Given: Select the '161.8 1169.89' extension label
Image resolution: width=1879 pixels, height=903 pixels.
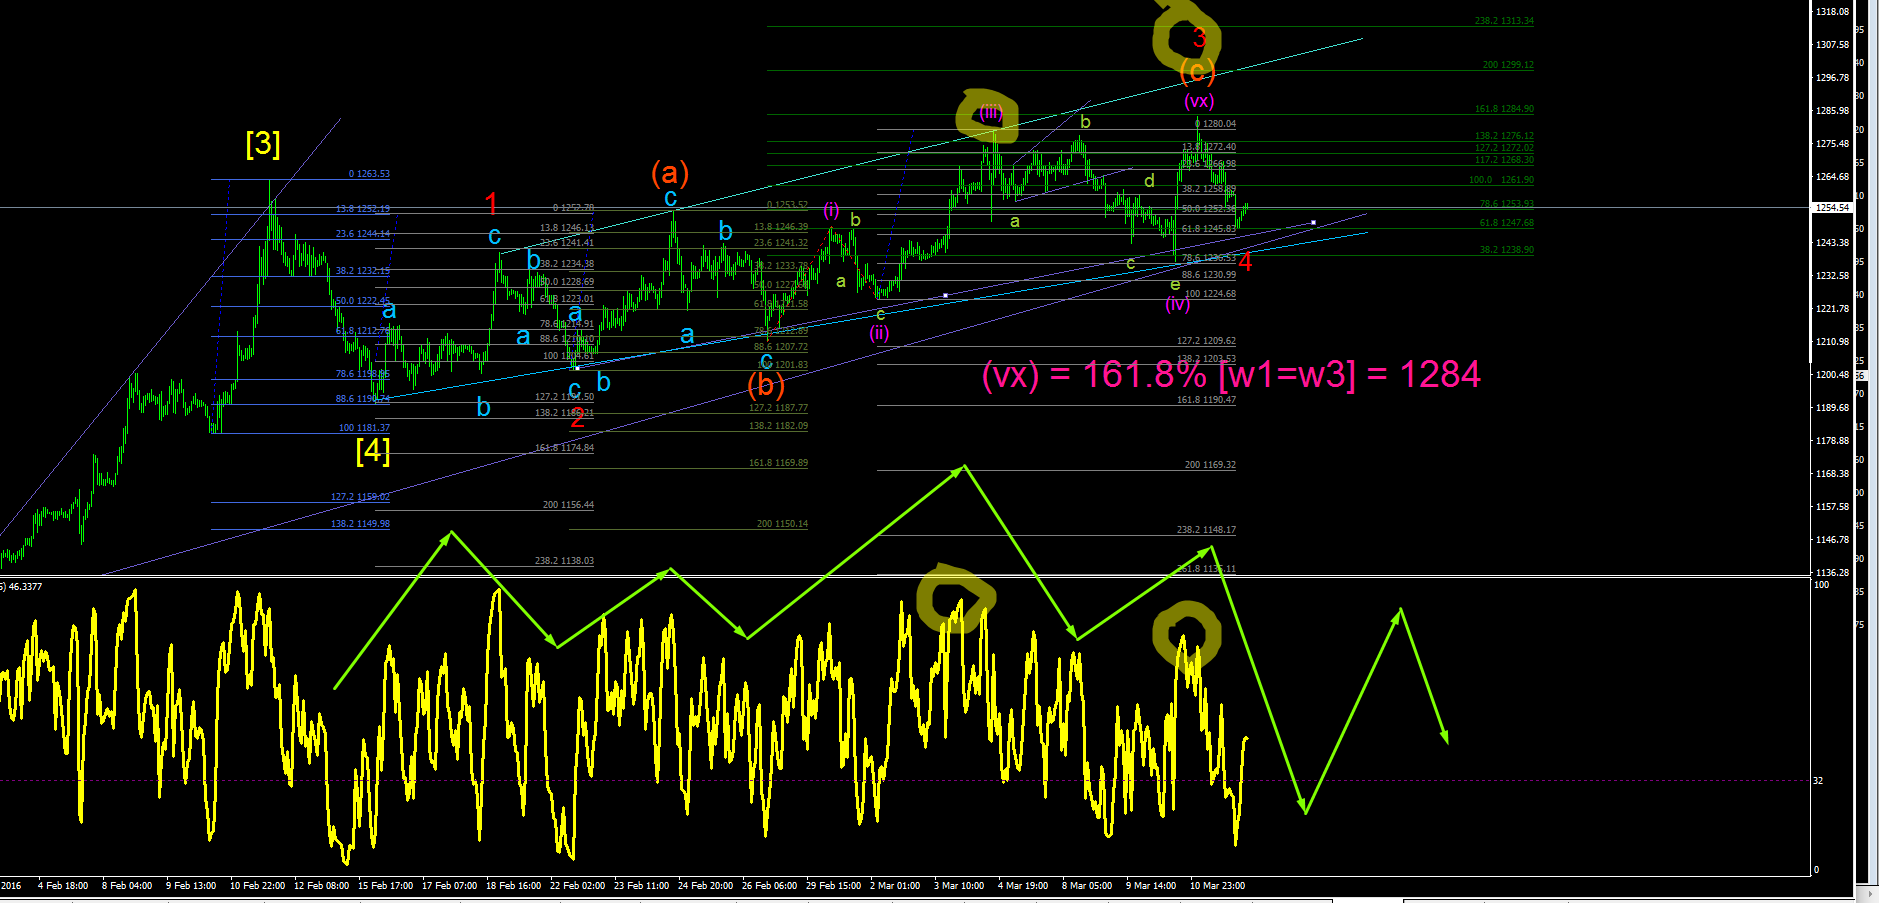Looking at the screenshot, I should (779, 463).
